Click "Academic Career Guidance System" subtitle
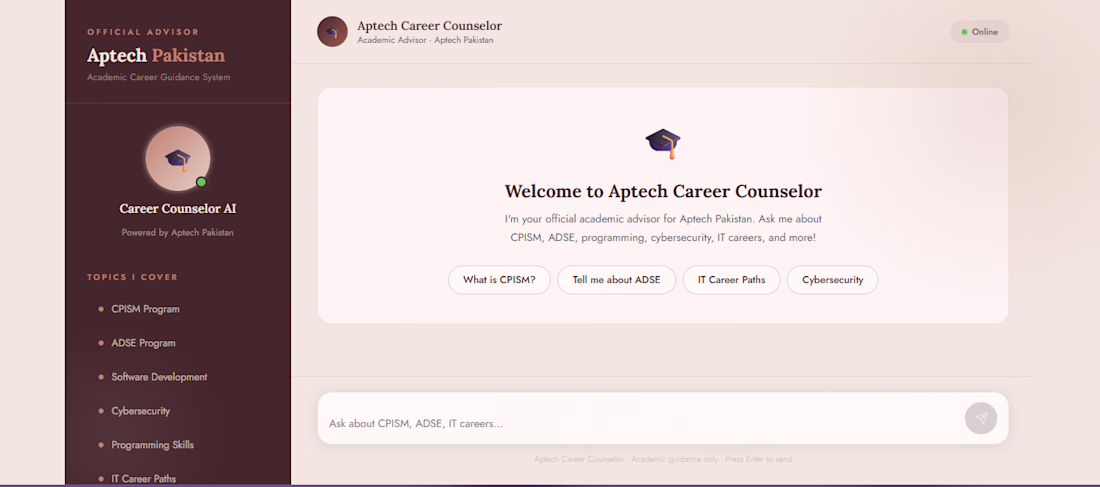The image size is (1100, 487). coord(159,77)
